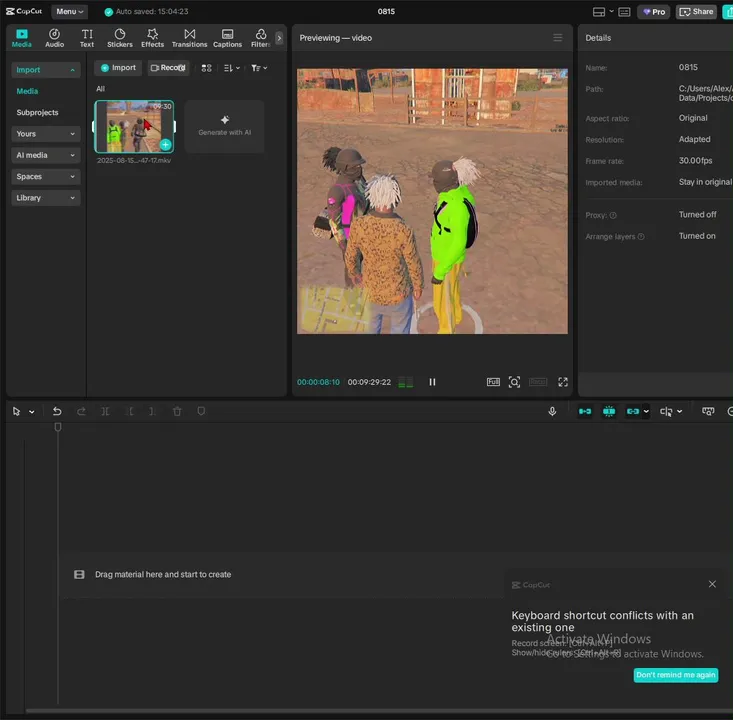
Task: Open the media filter dropdown
Action: click(x=259, y=68)
